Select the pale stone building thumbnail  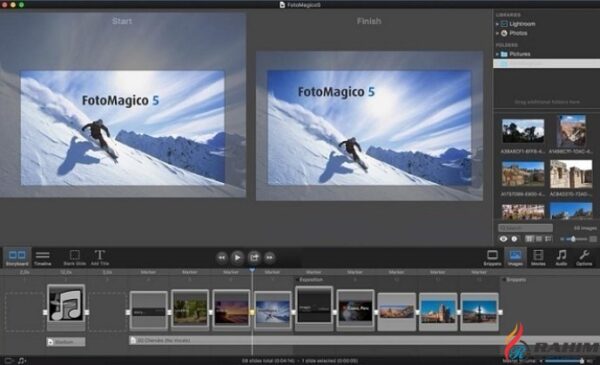click(571, 174)
